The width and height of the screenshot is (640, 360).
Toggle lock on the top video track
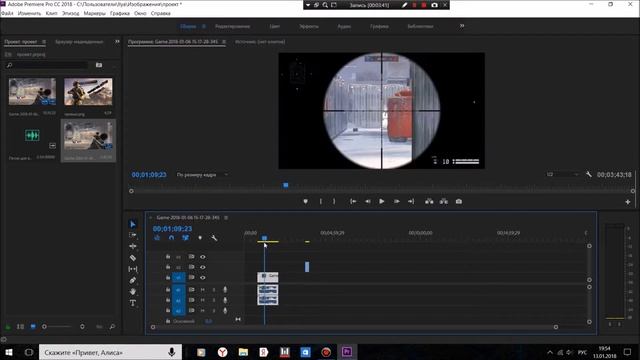point(168,257)
